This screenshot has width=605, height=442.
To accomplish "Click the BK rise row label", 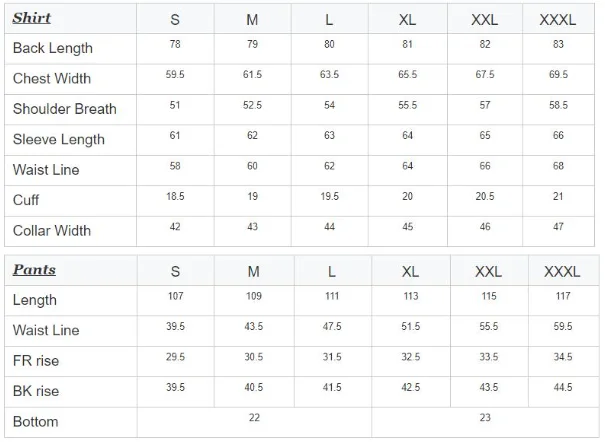I will coord(36,391).
